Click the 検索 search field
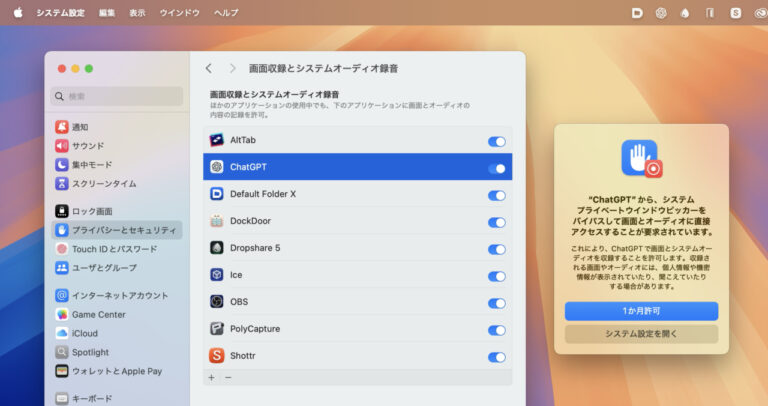The width and height of the screenshot is (768, 406). click(118, 96)
